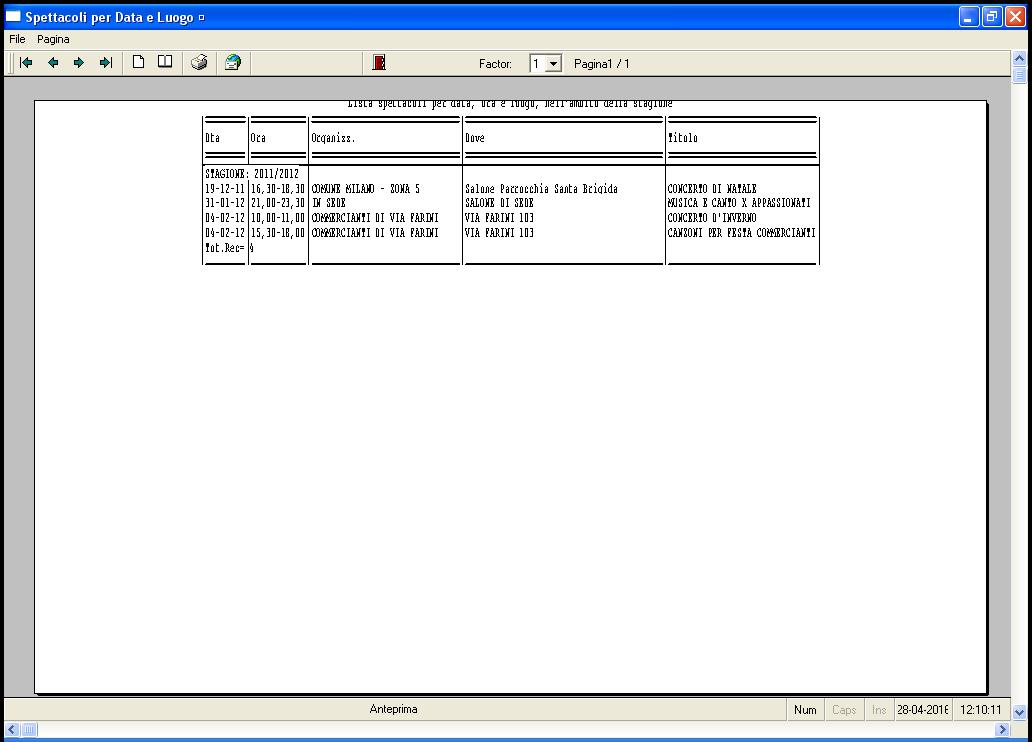Image resolution: width=1032 pixels, height=742 pixels.
Task: Open the File menu
Action: tap(17, 40)
